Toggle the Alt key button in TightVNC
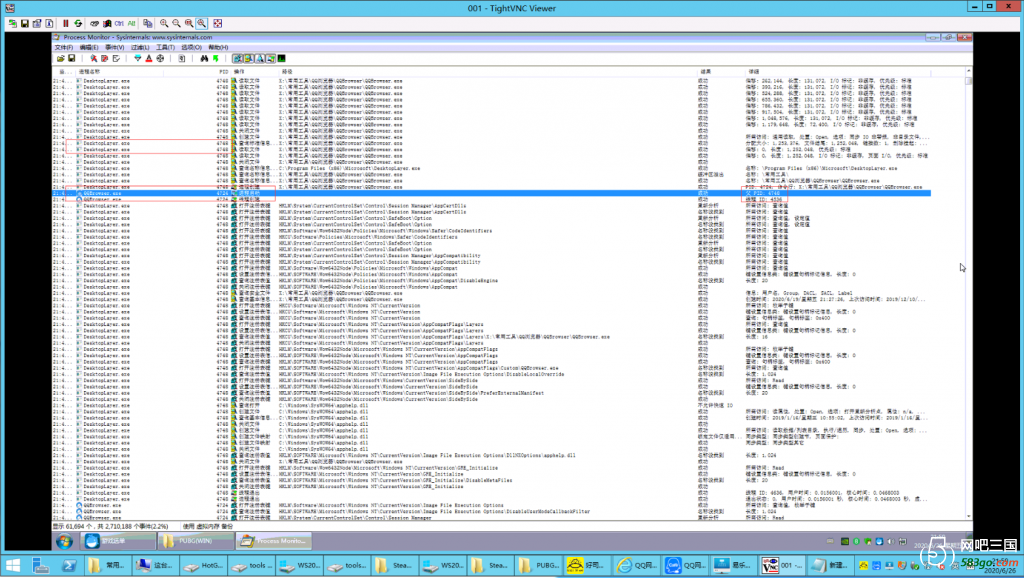Screen dimensions: 1024x578 (x=131, y=24)
